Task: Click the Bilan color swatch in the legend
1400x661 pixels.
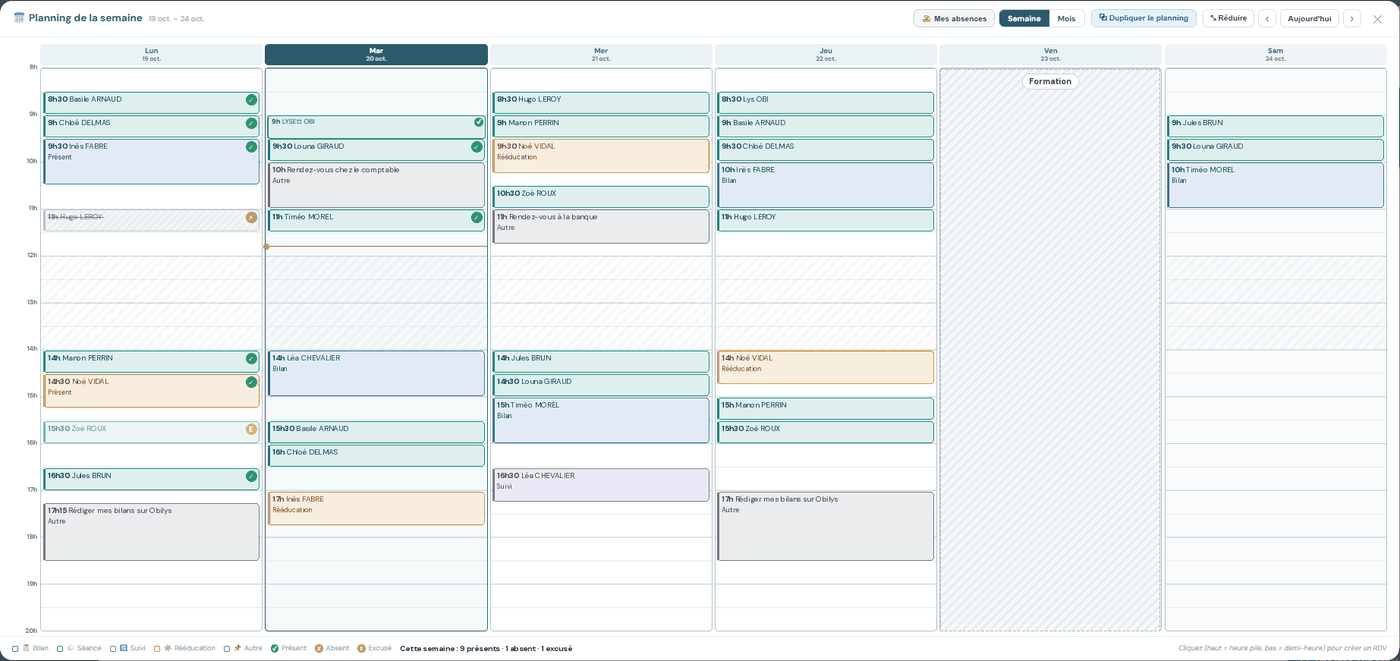Action: click(x=15, y=648)
